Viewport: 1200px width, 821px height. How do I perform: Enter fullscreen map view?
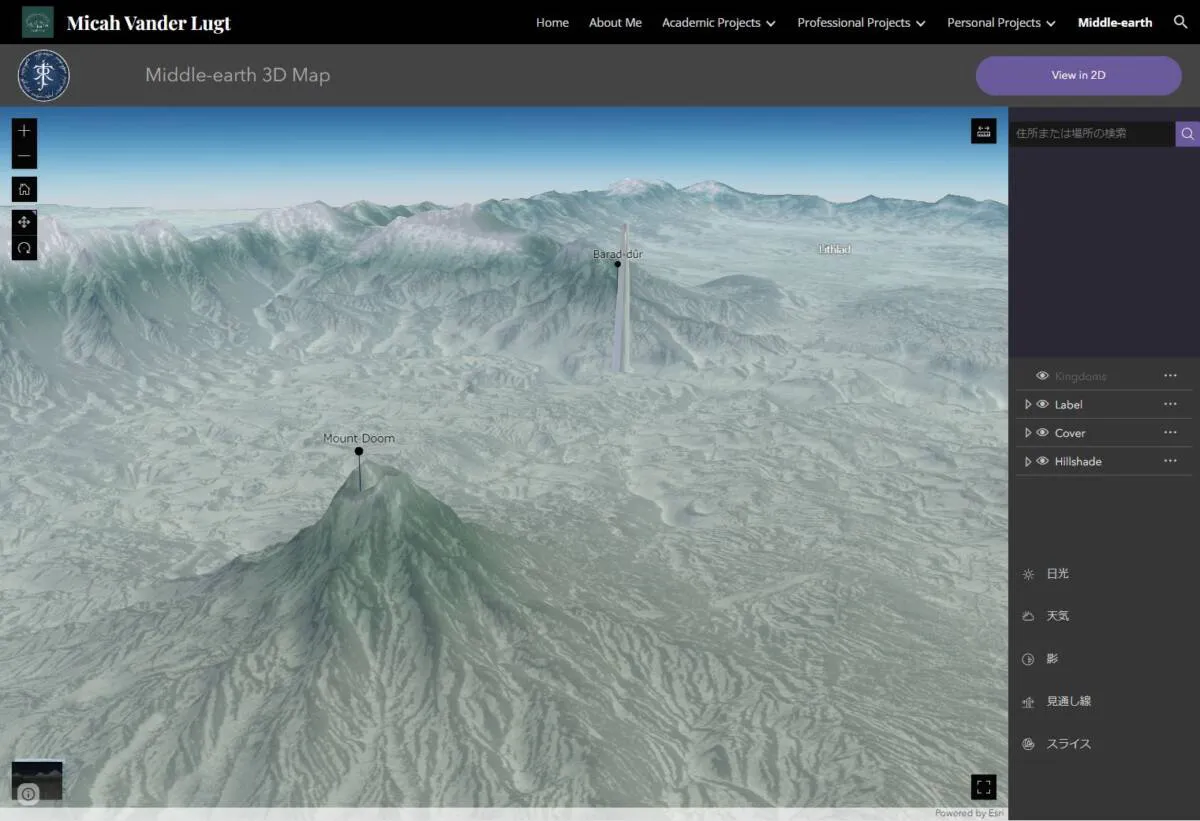(983, 787)
